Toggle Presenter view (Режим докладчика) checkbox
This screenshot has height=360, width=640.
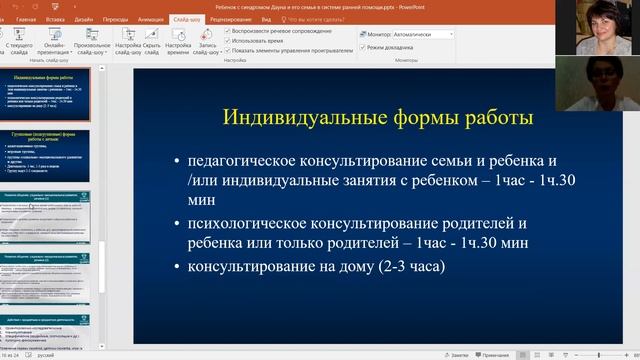[x=362, y=47]
